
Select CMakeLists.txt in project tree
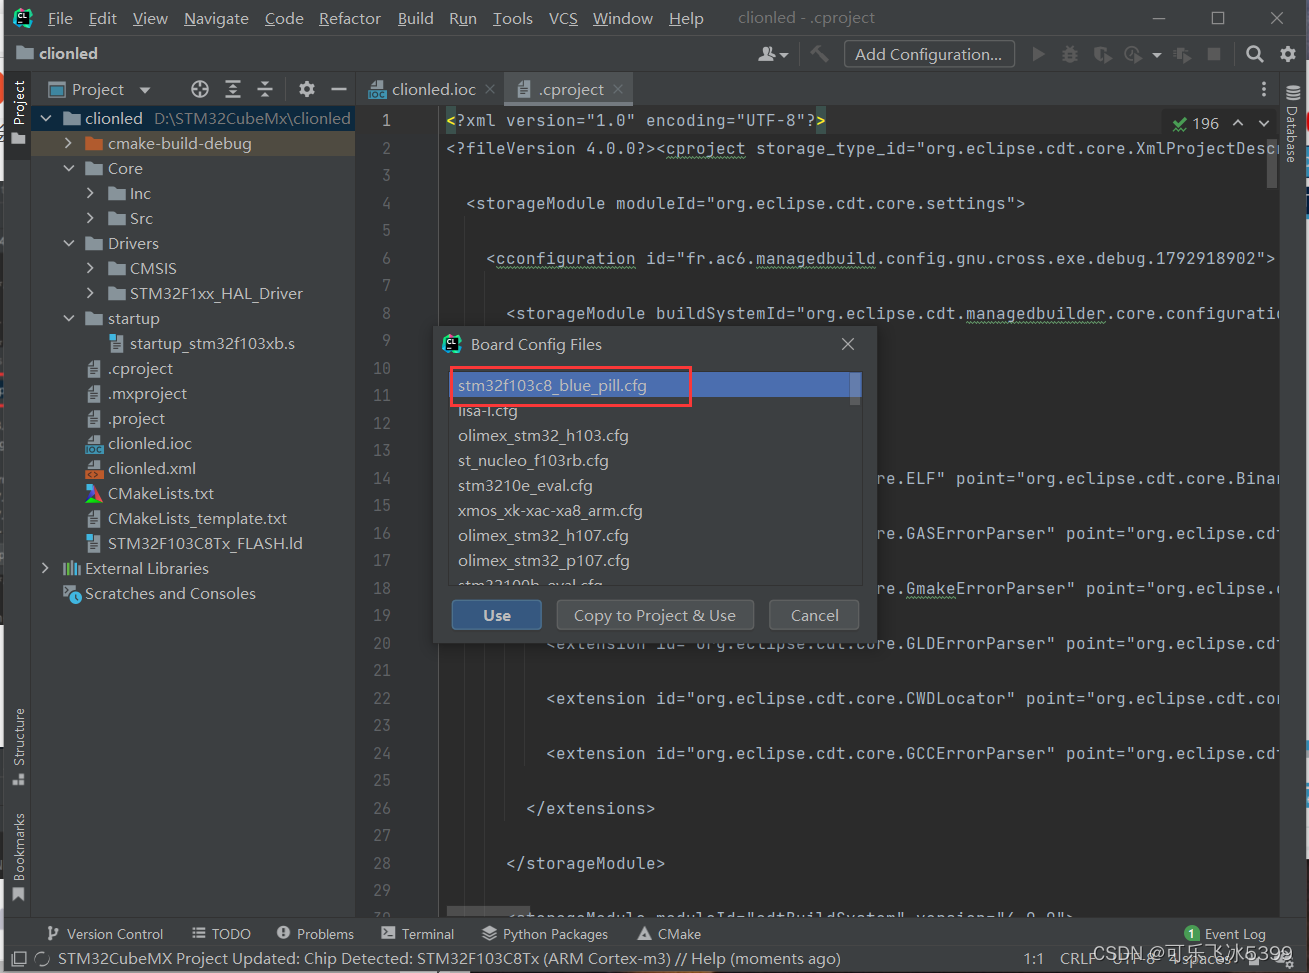click(x=161, y=493)
